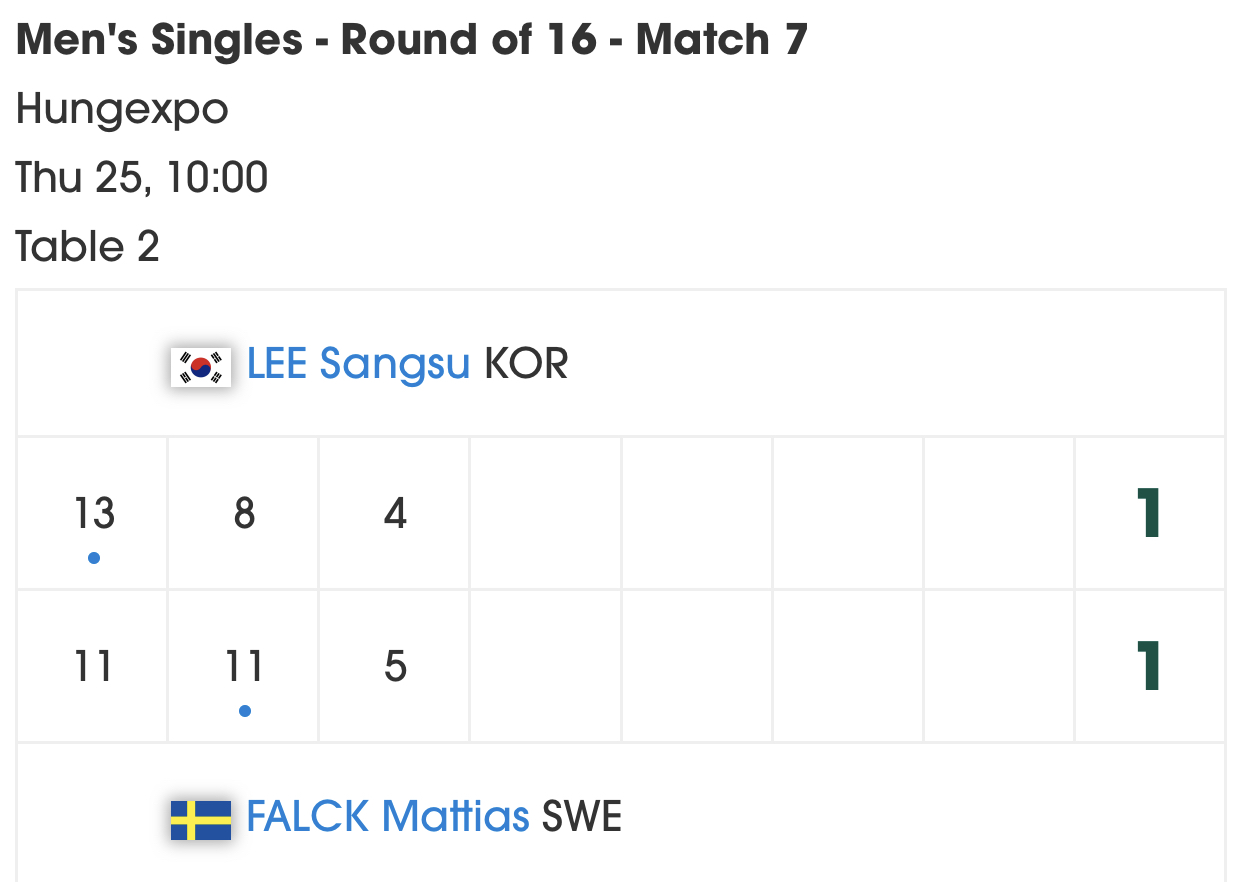Click the blue dot under score 13

pyautogui.click(x=94, y=558)
